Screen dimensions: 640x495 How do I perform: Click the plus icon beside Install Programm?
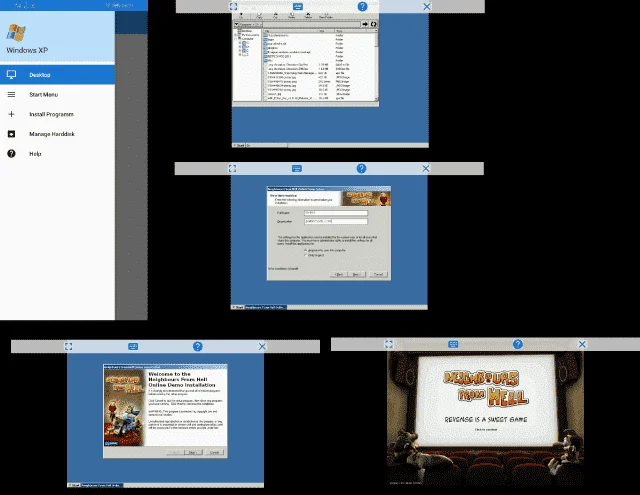[11, 114]
